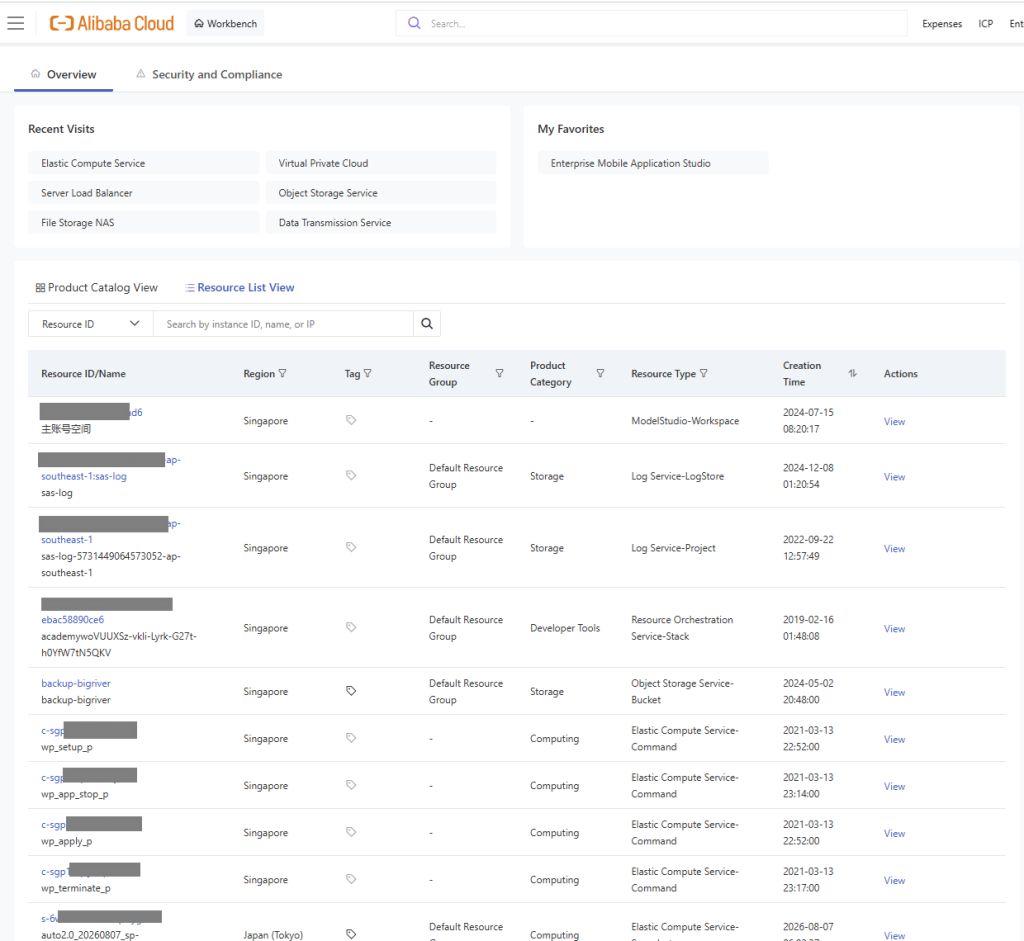
Task: Open Object Storage Service recent visit
Action: click(381, 193)
